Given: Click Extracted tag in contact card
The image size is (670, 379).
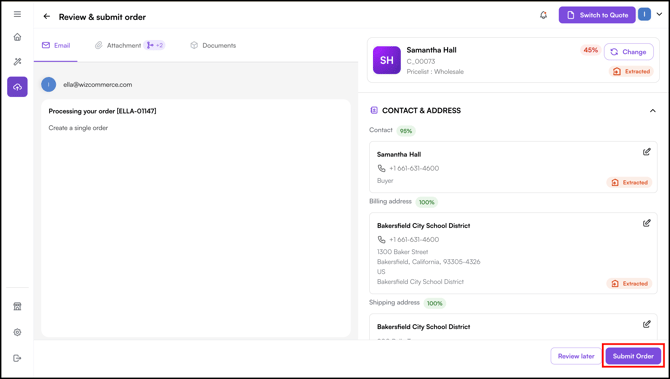Looking at the screenshot, I should click(x=629, y=182).
